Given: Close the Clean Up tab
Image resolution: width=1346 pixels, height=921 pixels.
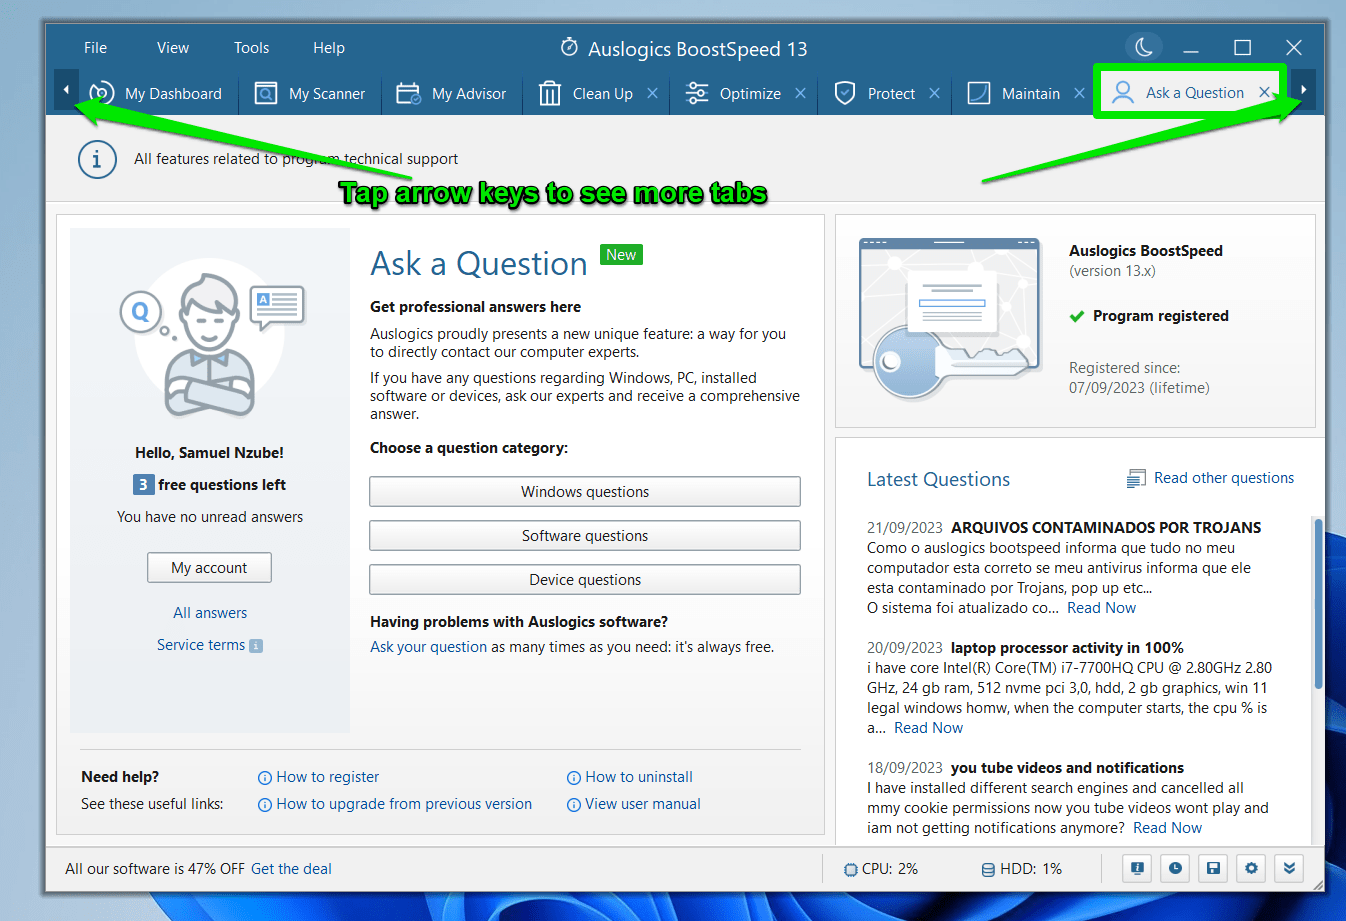Looking at the screenshot, I should click(x=652, y=93).
